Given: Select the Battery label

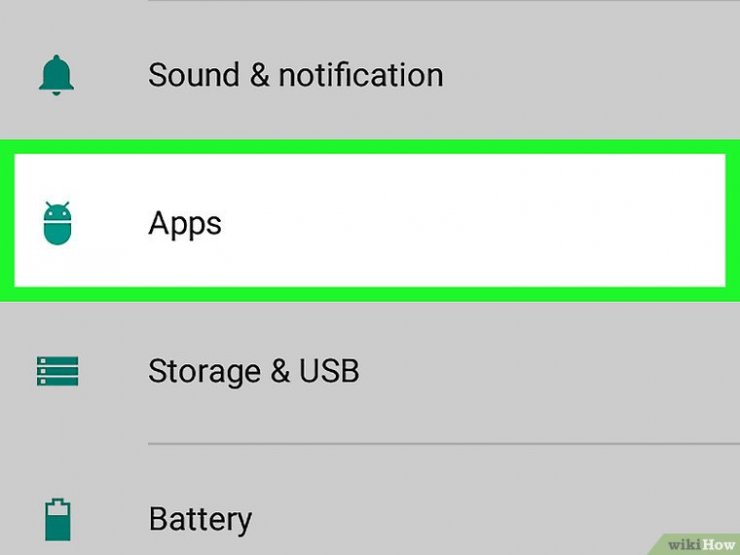Looking at the screenshot, I should (x=200, y=520).
